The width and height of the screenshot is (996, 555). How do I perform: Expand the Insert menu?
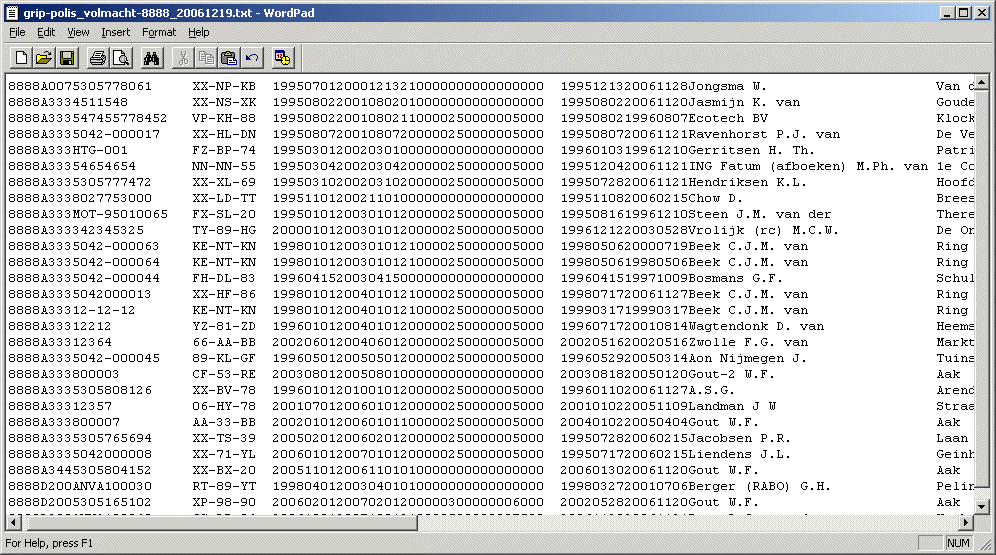pos(116,33)
